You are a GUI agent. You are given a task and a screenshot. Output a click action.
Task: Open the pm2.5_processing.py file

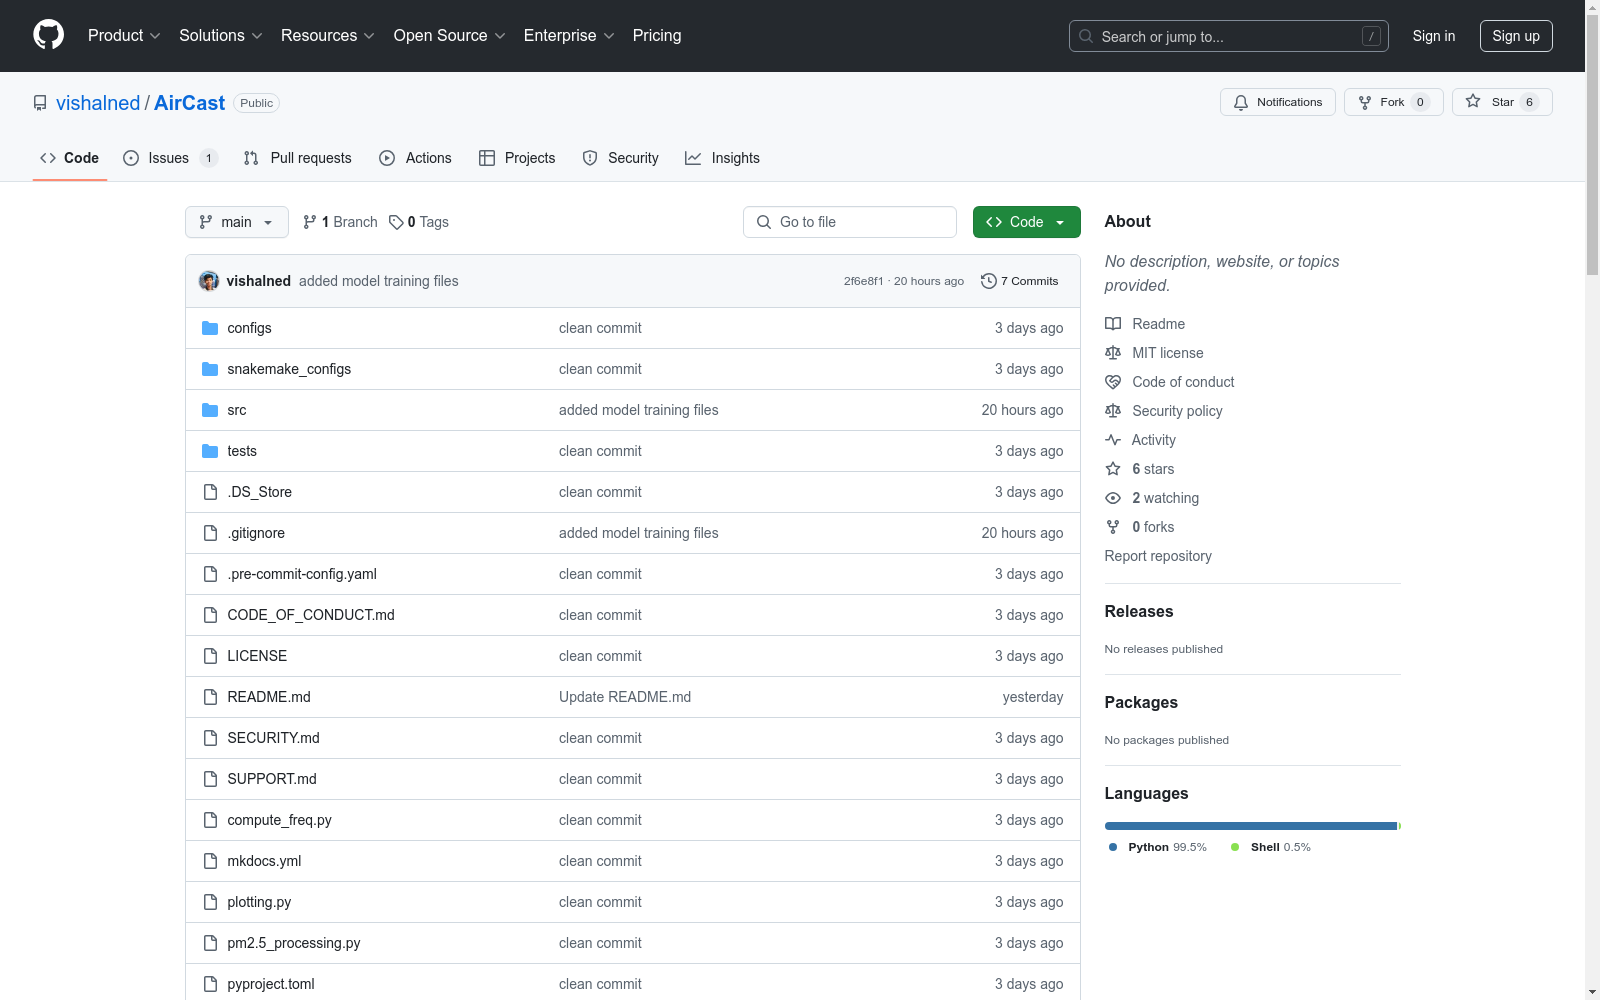tap(294, 943)
